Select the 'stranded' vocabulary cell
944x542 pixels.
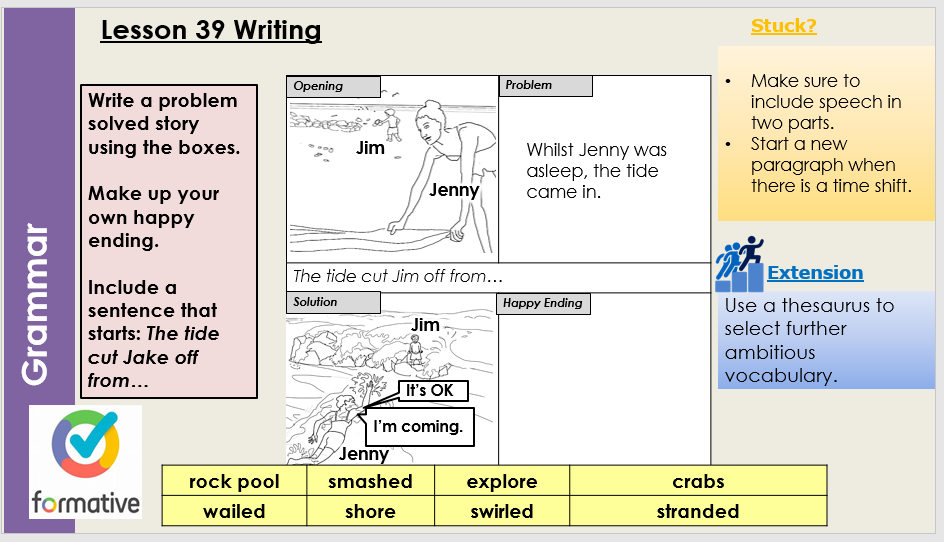click(697, 511)
